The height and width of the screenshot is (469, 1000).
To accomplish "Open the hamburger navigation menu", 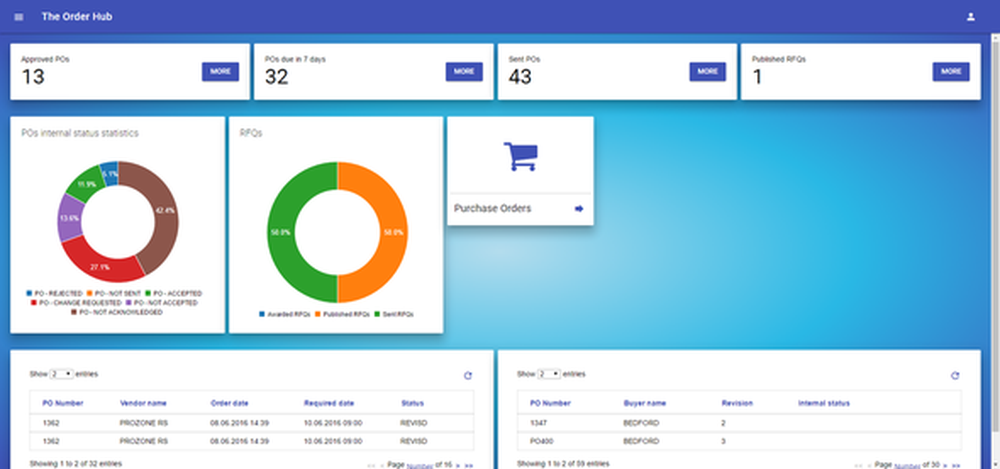I will point(18,17).
